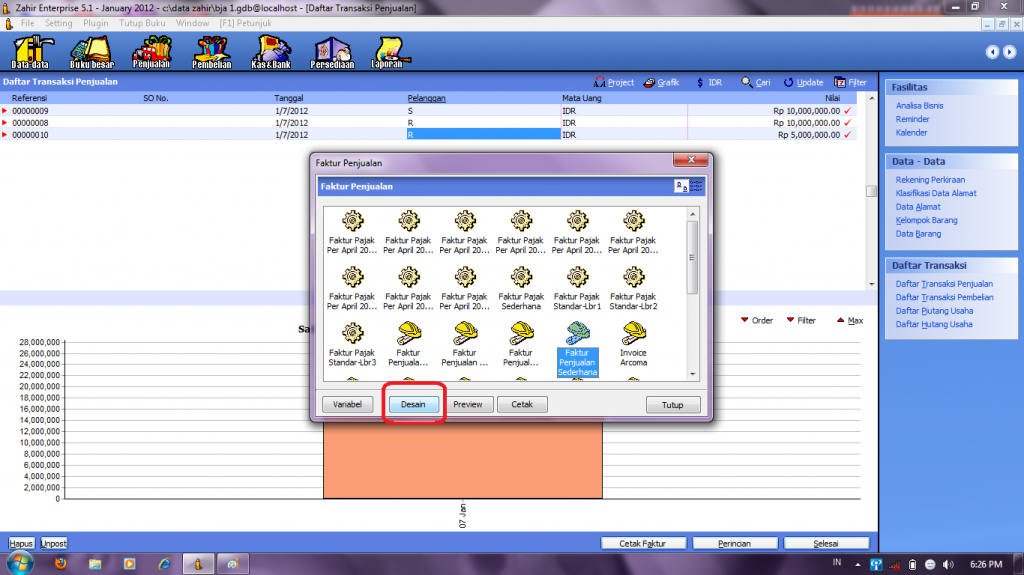Open the Analisa Bisnis link
This screenshot has width=1024, height=575.
click(920, 106)
